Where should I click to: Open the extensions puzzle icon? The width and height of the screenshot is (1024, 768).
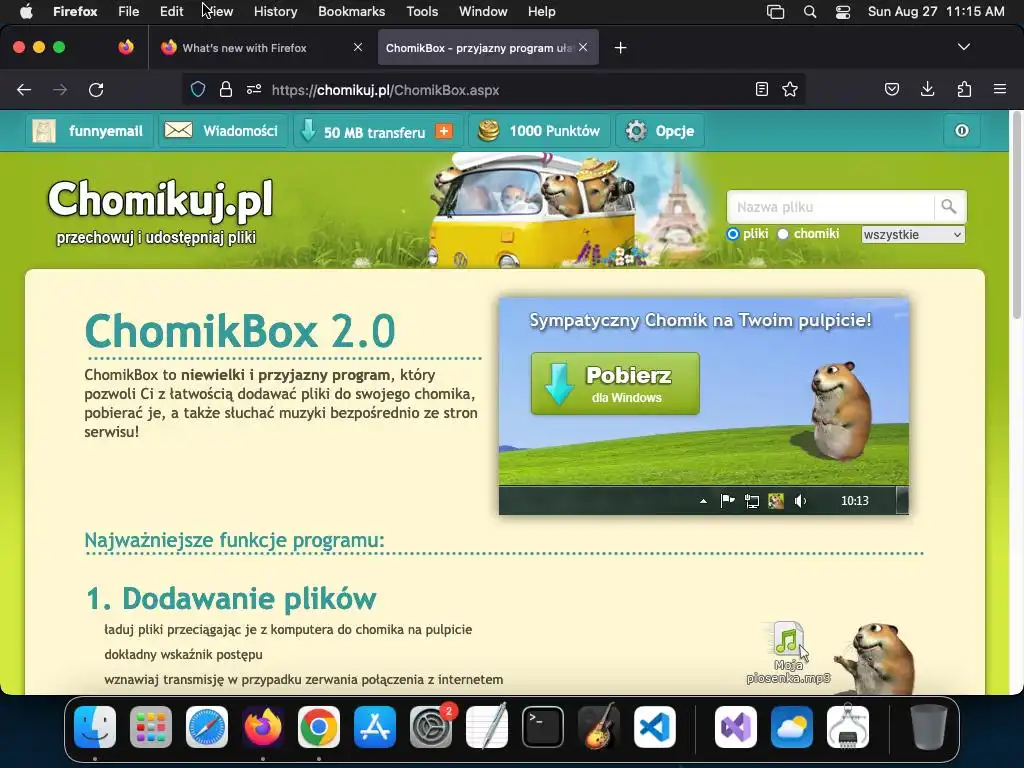(964, 89)
